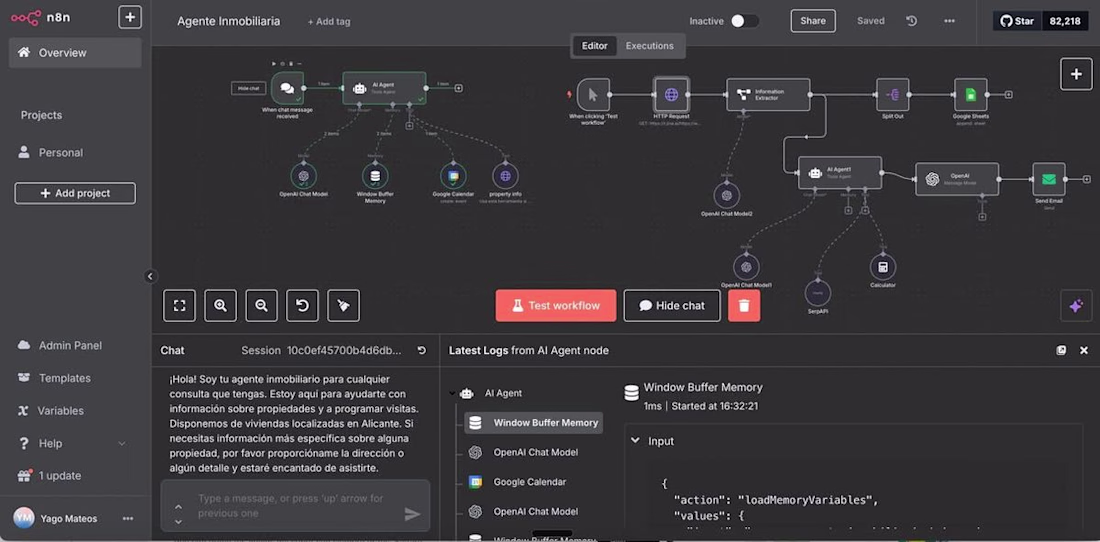Select the SerpAPI node
The height and width of the screenshot is (542, 1100).
click(817, 292)
